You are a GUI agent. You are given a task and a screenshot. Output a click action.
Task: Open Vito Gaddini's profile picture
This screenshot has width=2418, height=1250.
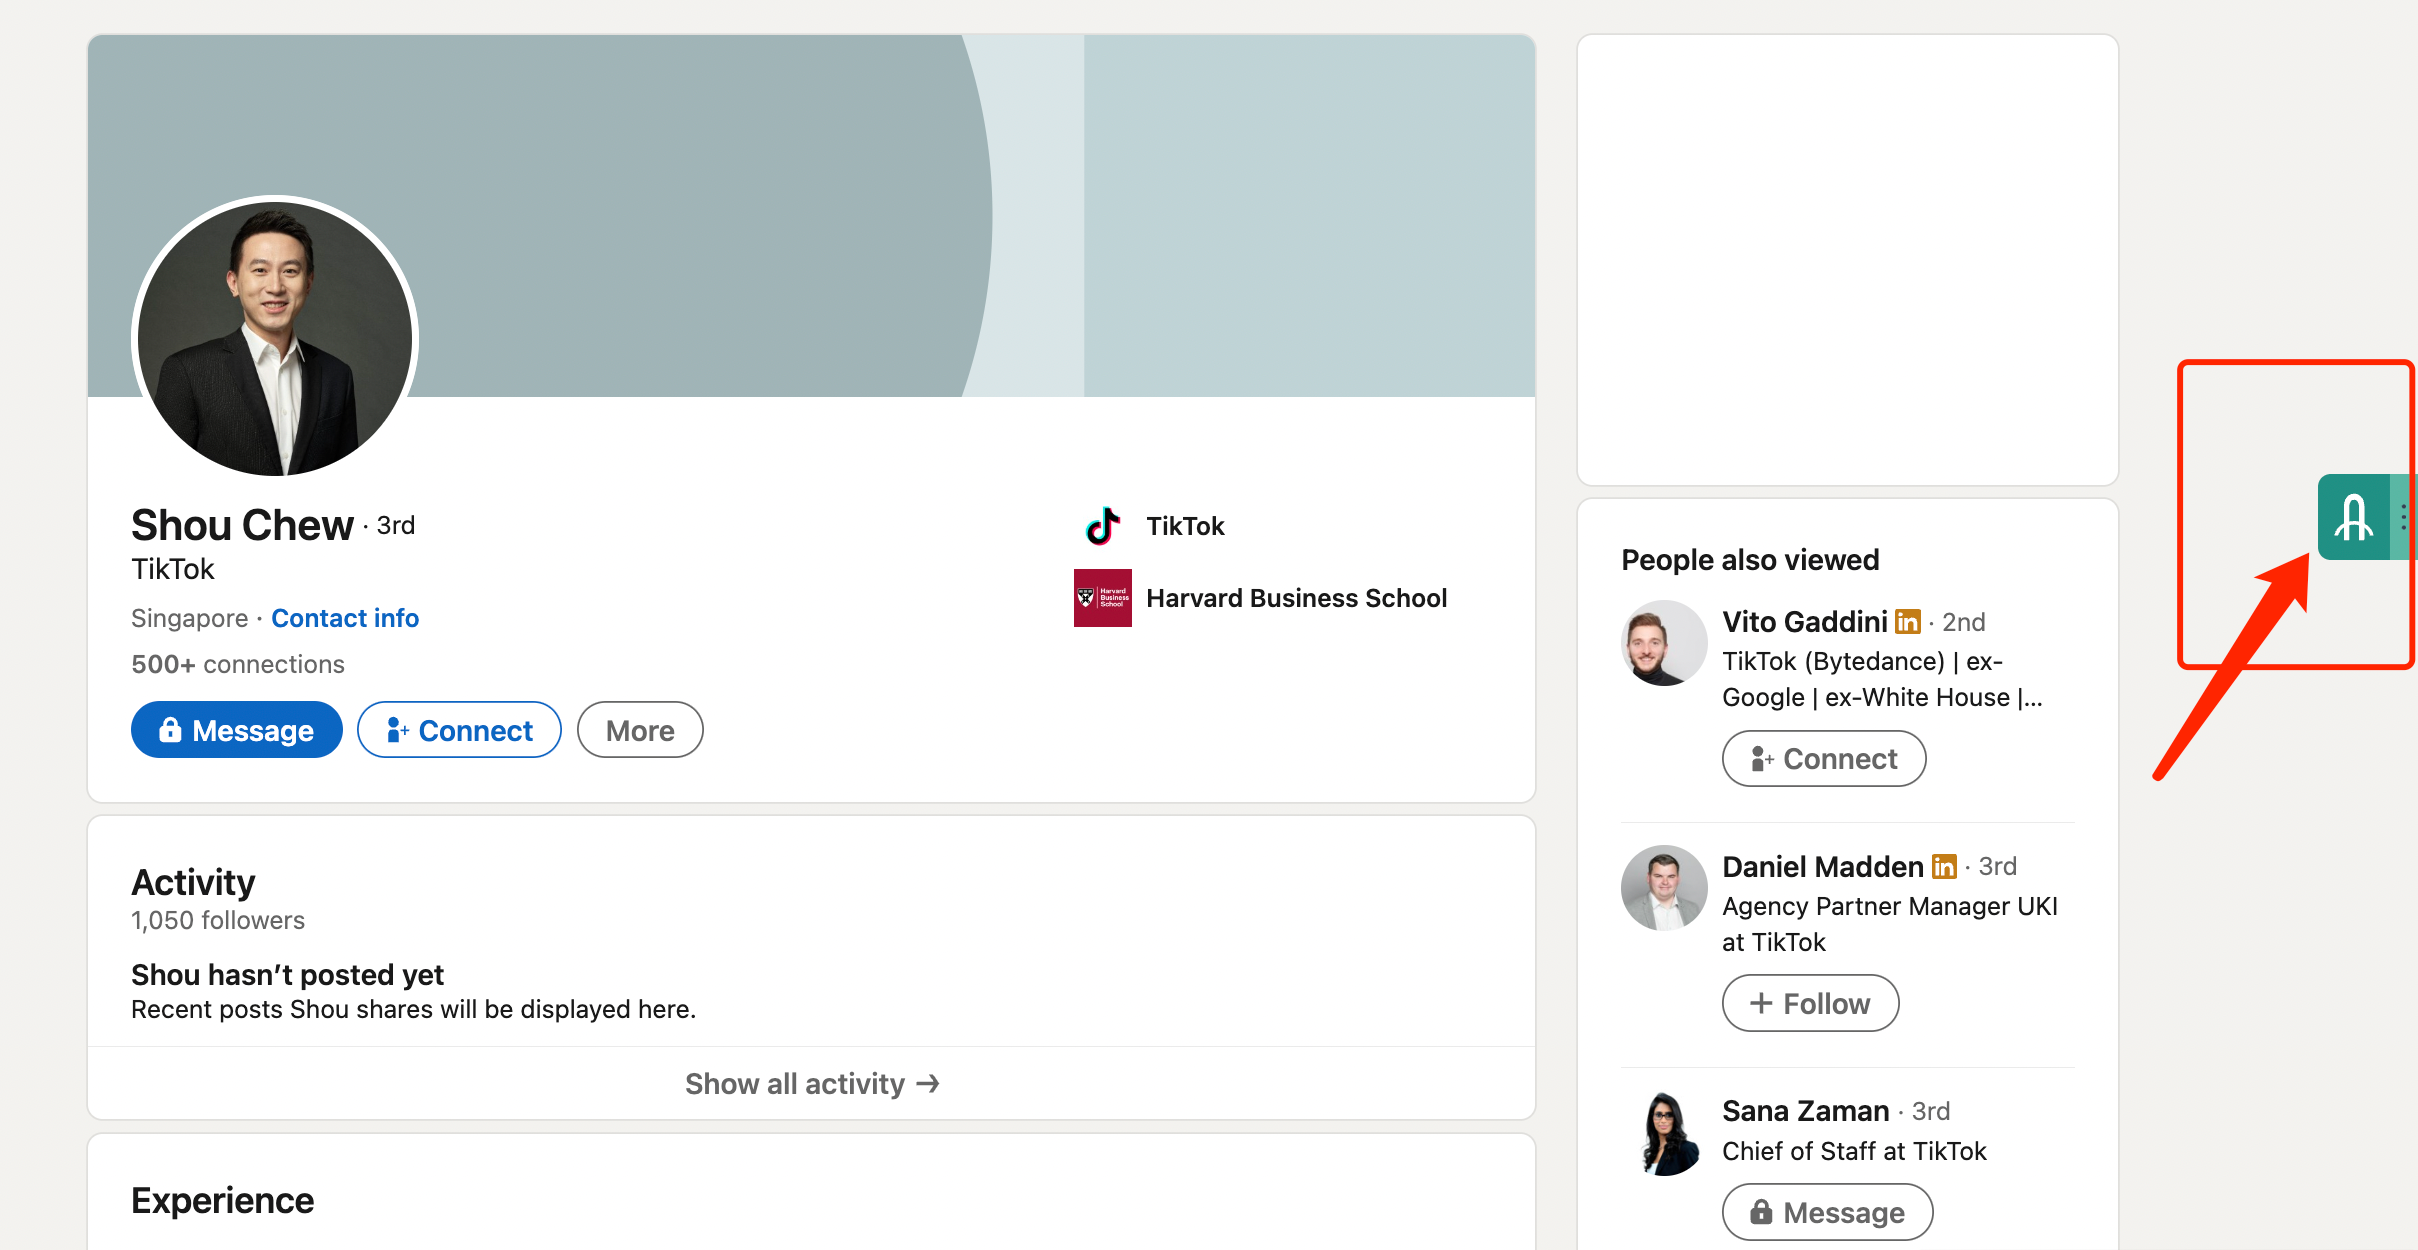point(1663,643)
